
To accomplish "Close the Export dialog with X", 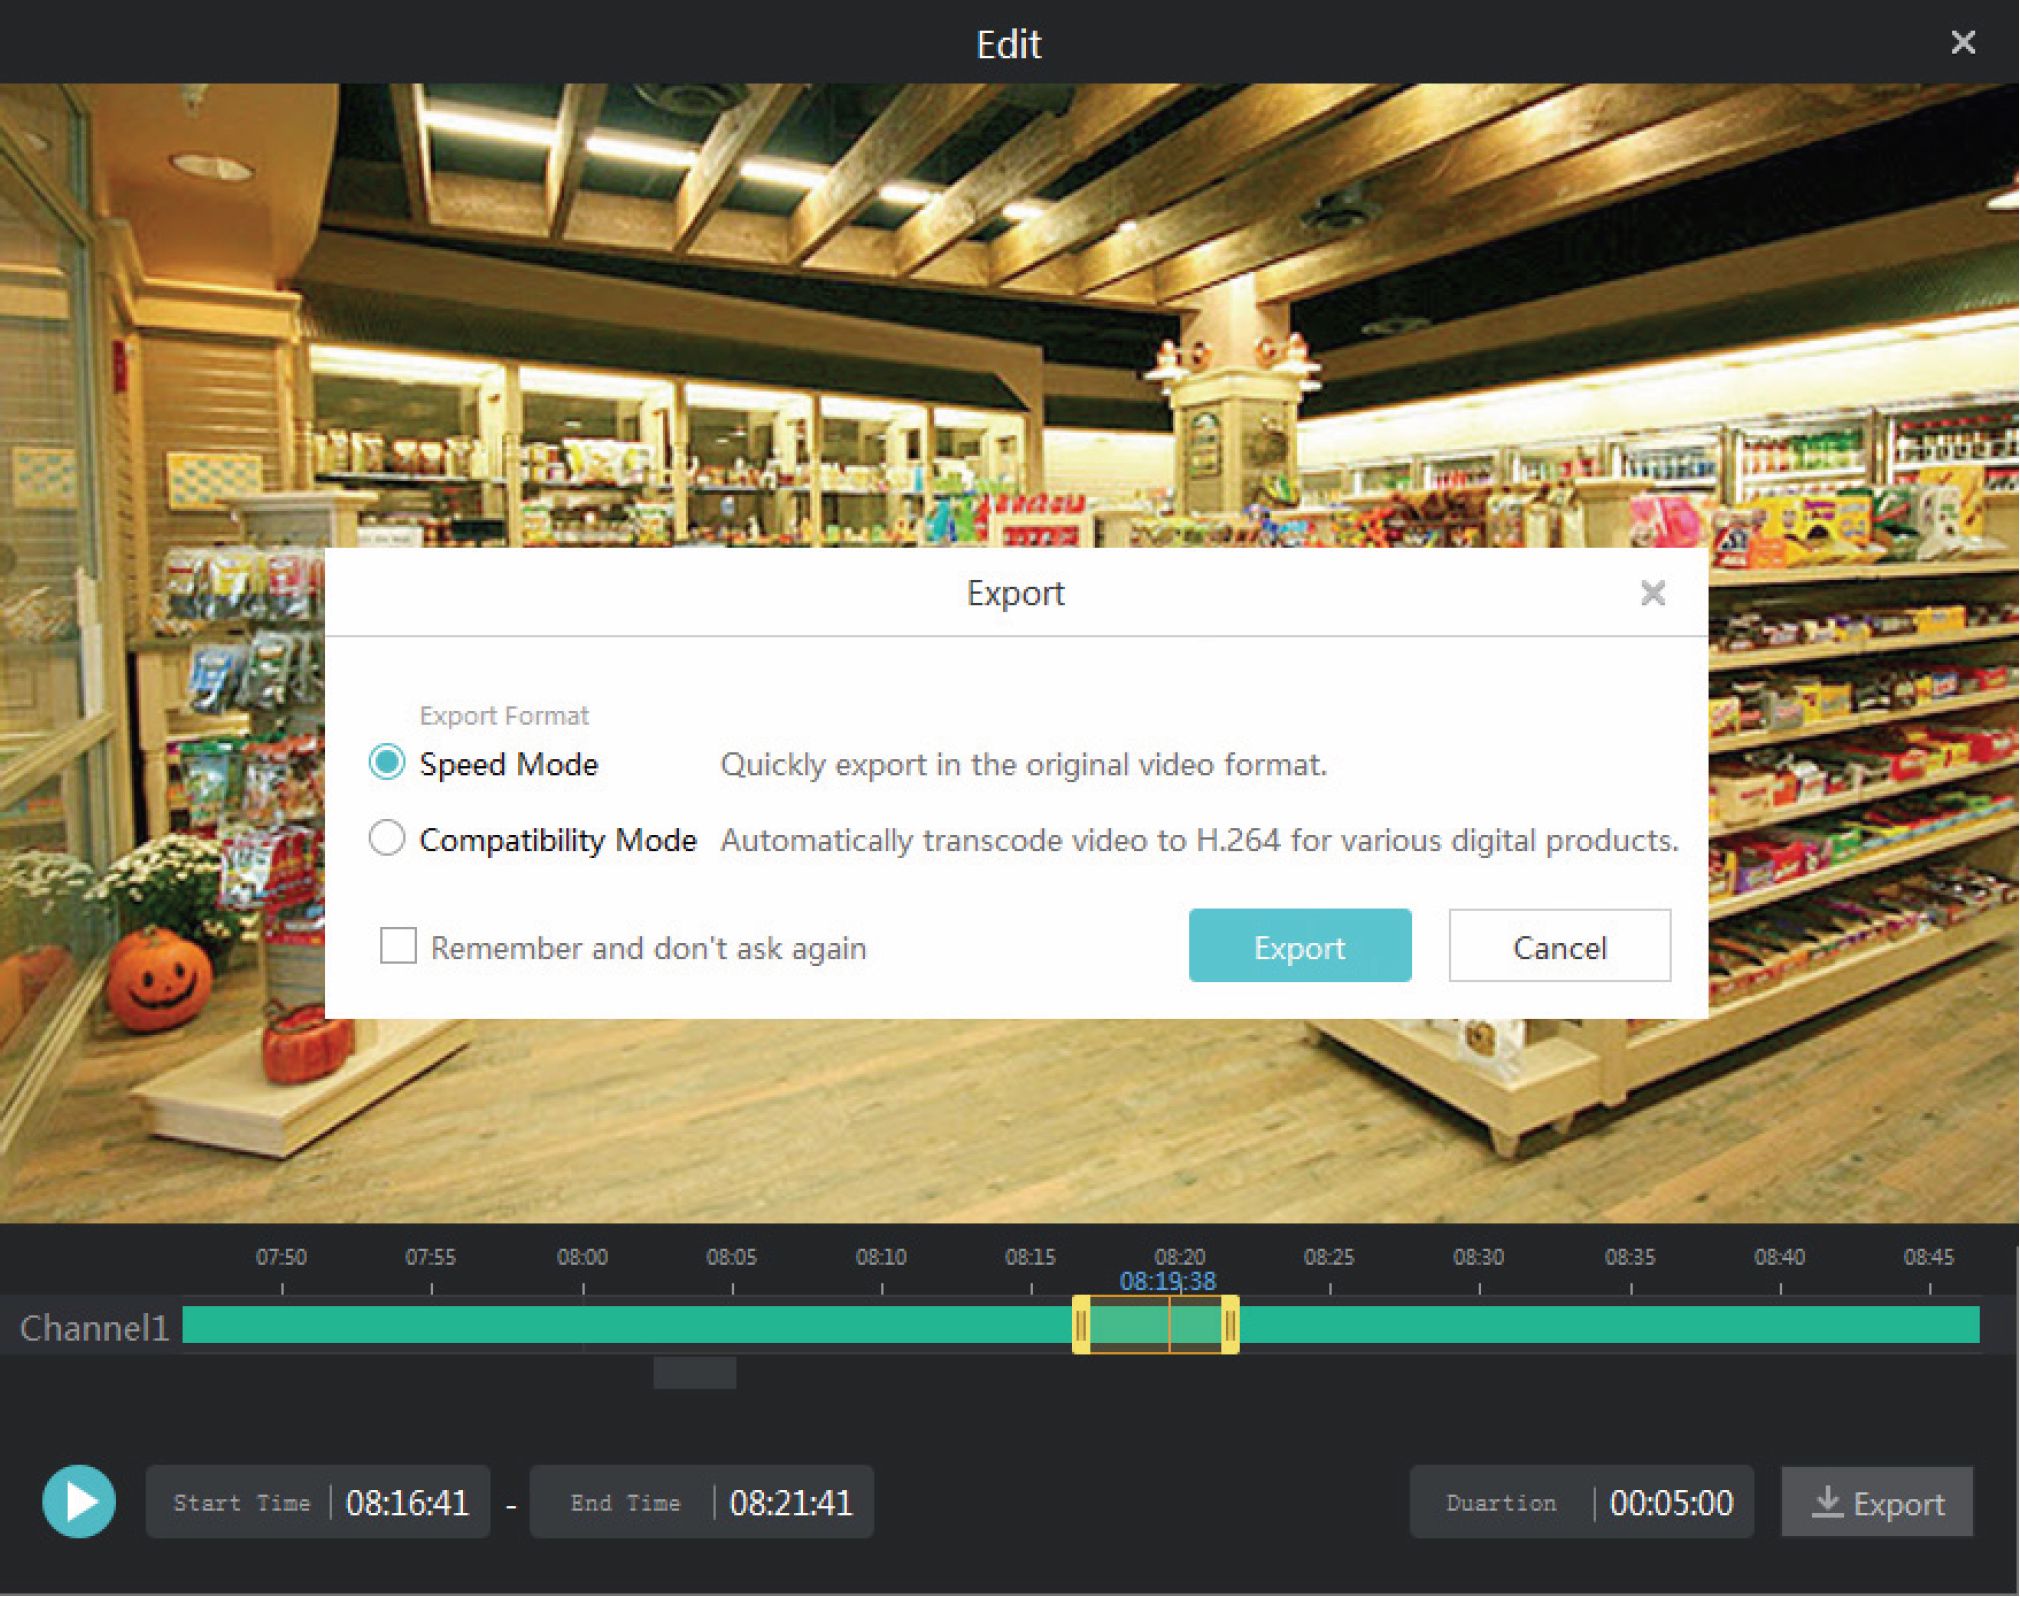I will coord(1653,593).
